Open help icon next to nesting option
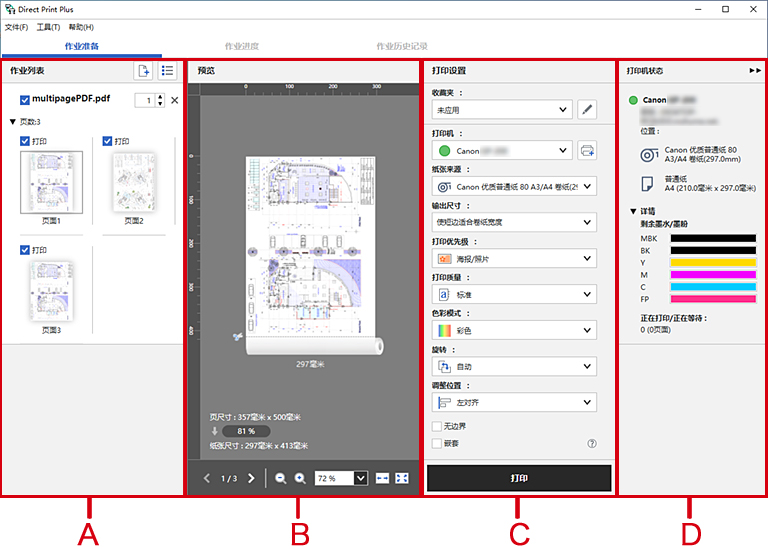Image resolution: width=768 pixels, height=549 pixels. coord(592,442)
